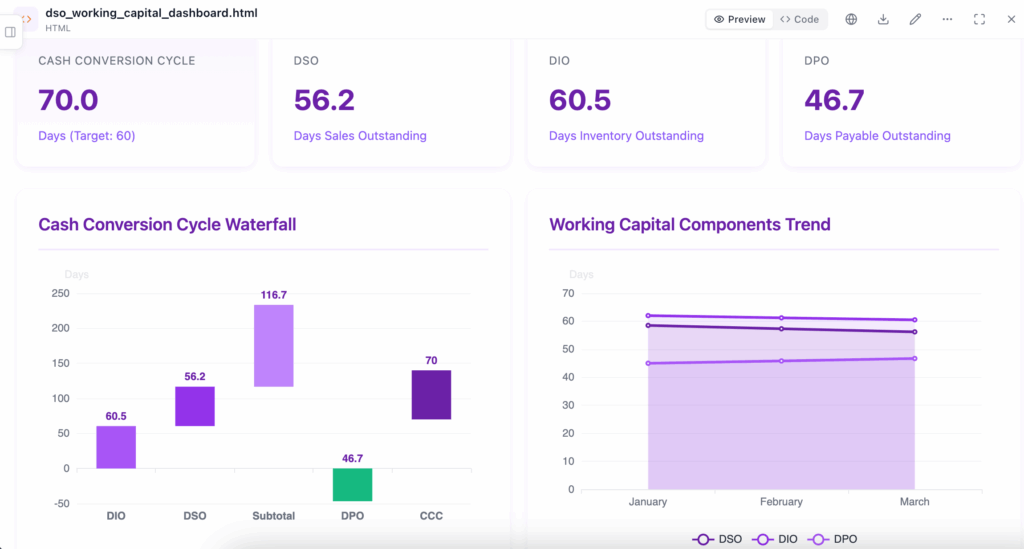Click the dark purple CCC waterfall bar
Viewport: 1024px width, 549px height.
point(431,395)
